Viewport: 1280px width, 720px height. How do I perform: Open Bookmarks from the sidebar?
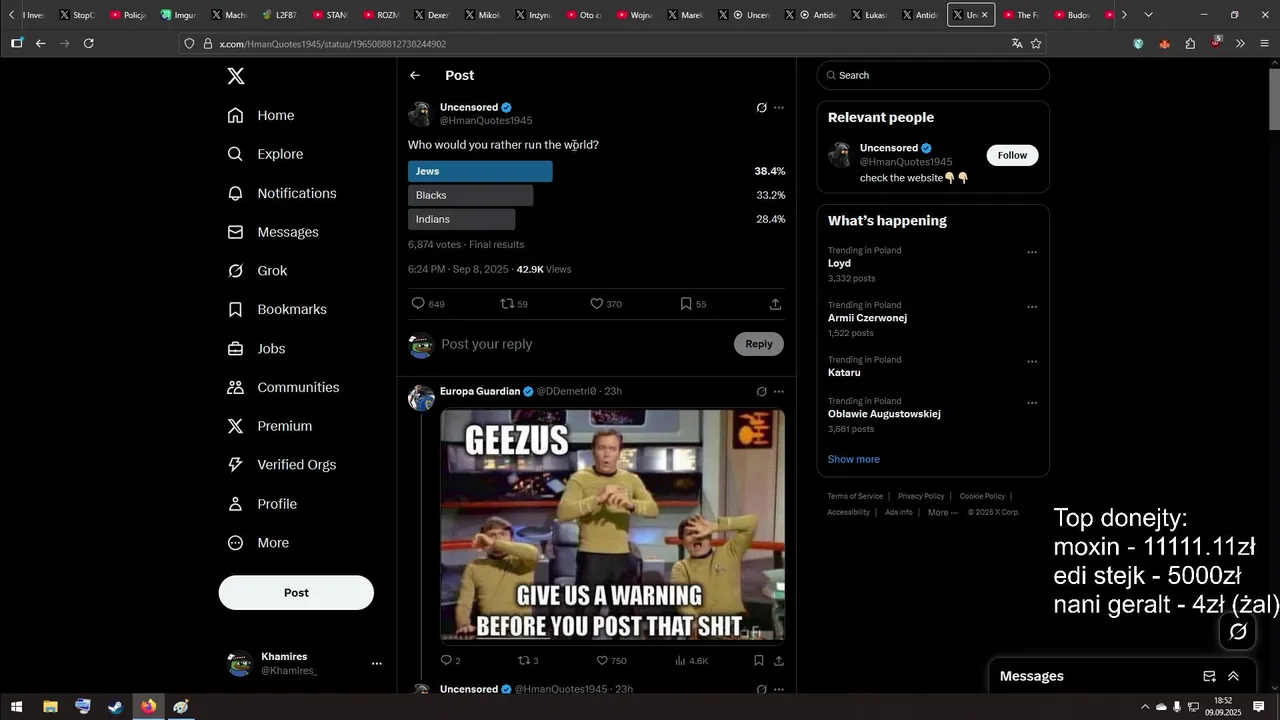tap(277, 310)
